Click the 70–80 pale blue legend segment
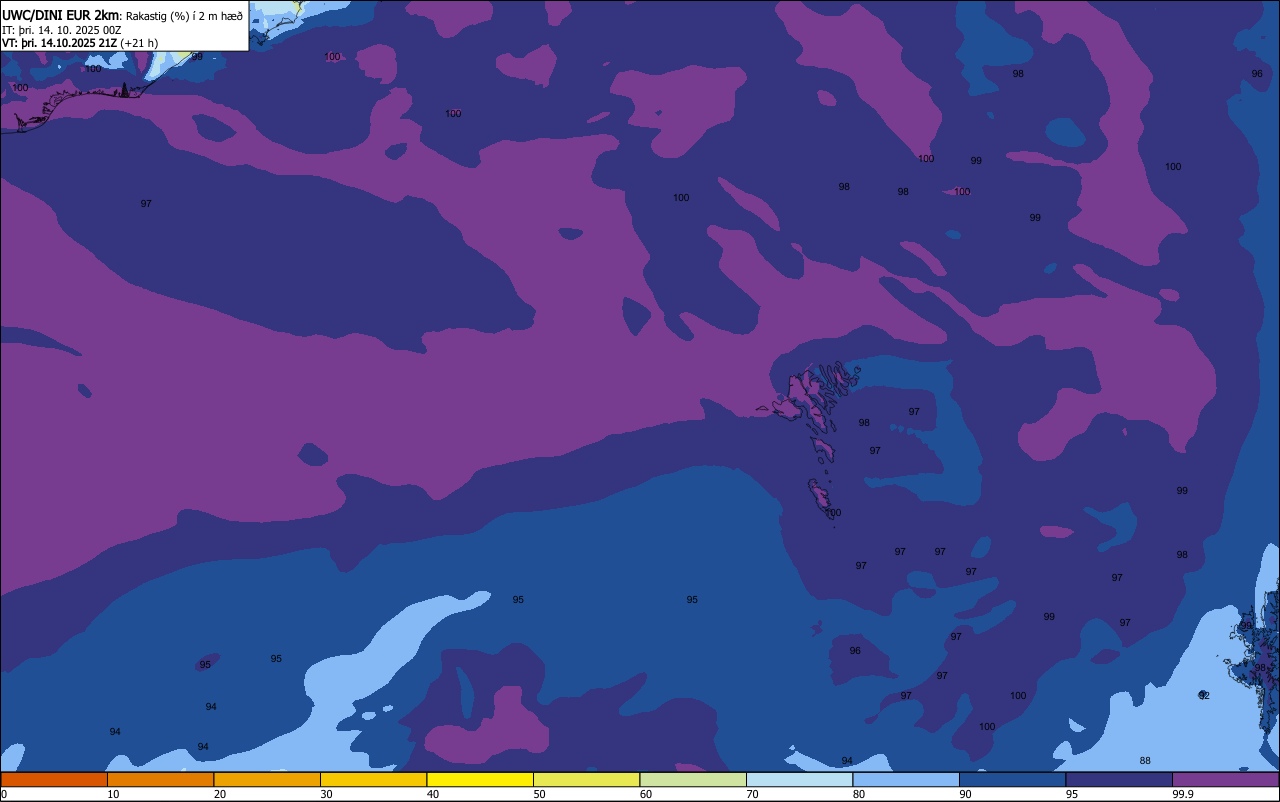Viewport: 1280px width, 802px height. (799, 779)
